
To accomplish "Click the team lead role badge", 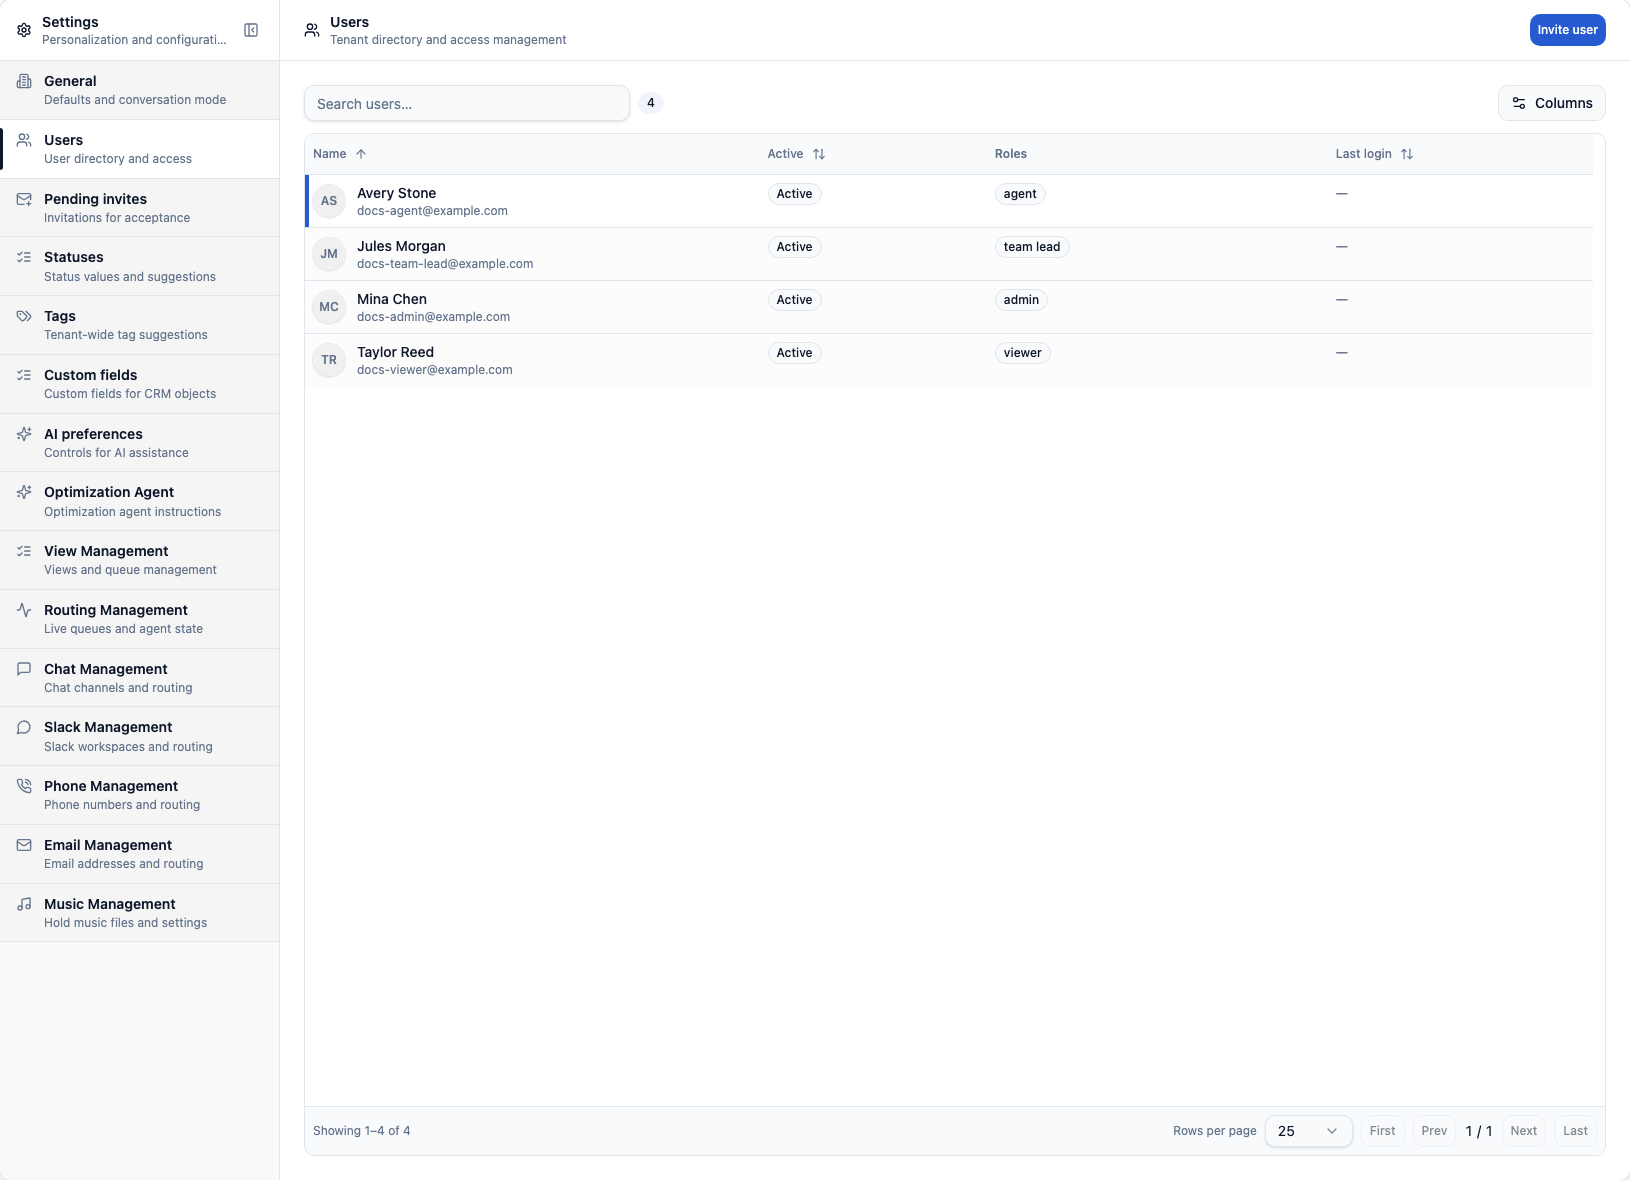I will tap(1032, 247).
